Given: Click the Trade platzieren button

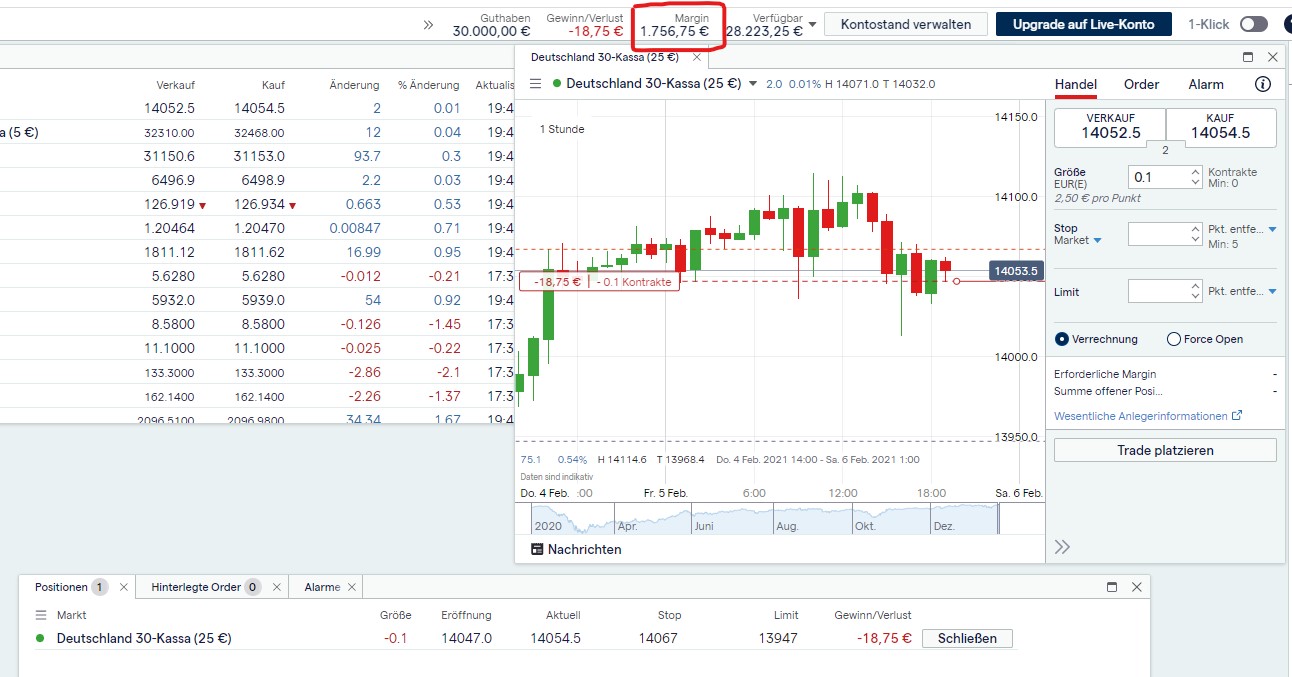Looking at the screenshot, I should (x=1164, y=450).
